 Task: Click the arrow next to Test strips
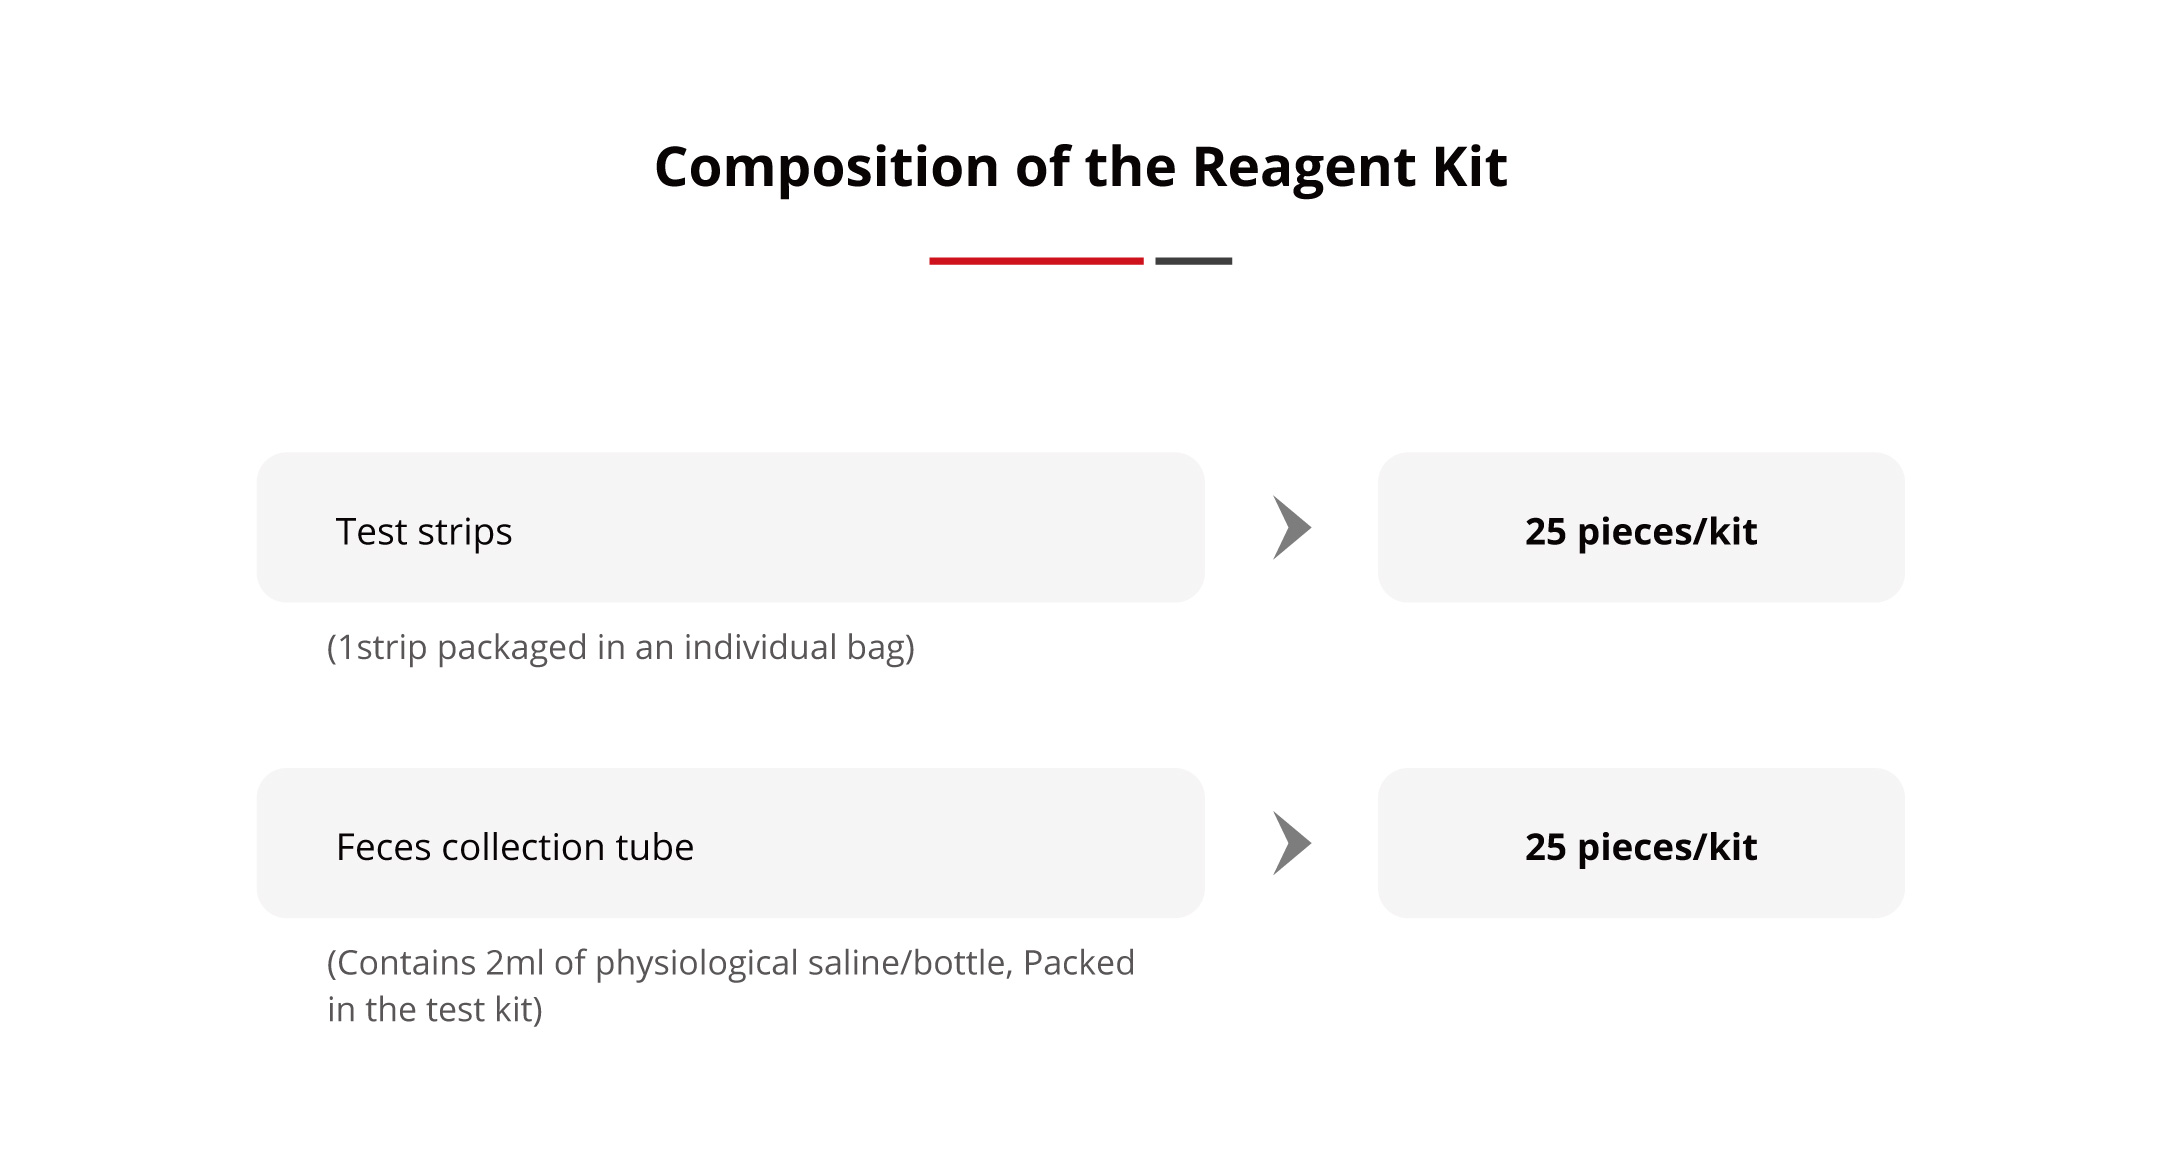click(1291, 527)
